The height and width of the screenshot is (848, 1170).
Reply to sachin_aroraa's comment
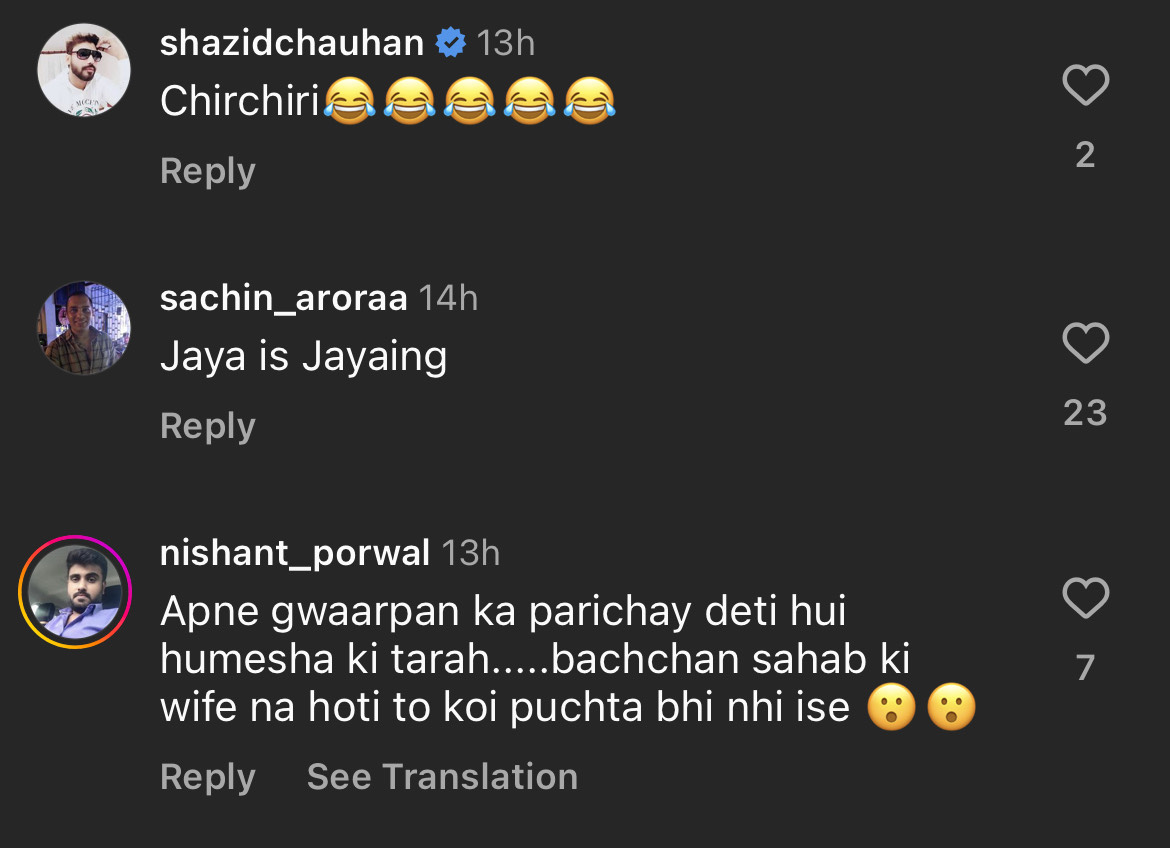tap(207, 426)
